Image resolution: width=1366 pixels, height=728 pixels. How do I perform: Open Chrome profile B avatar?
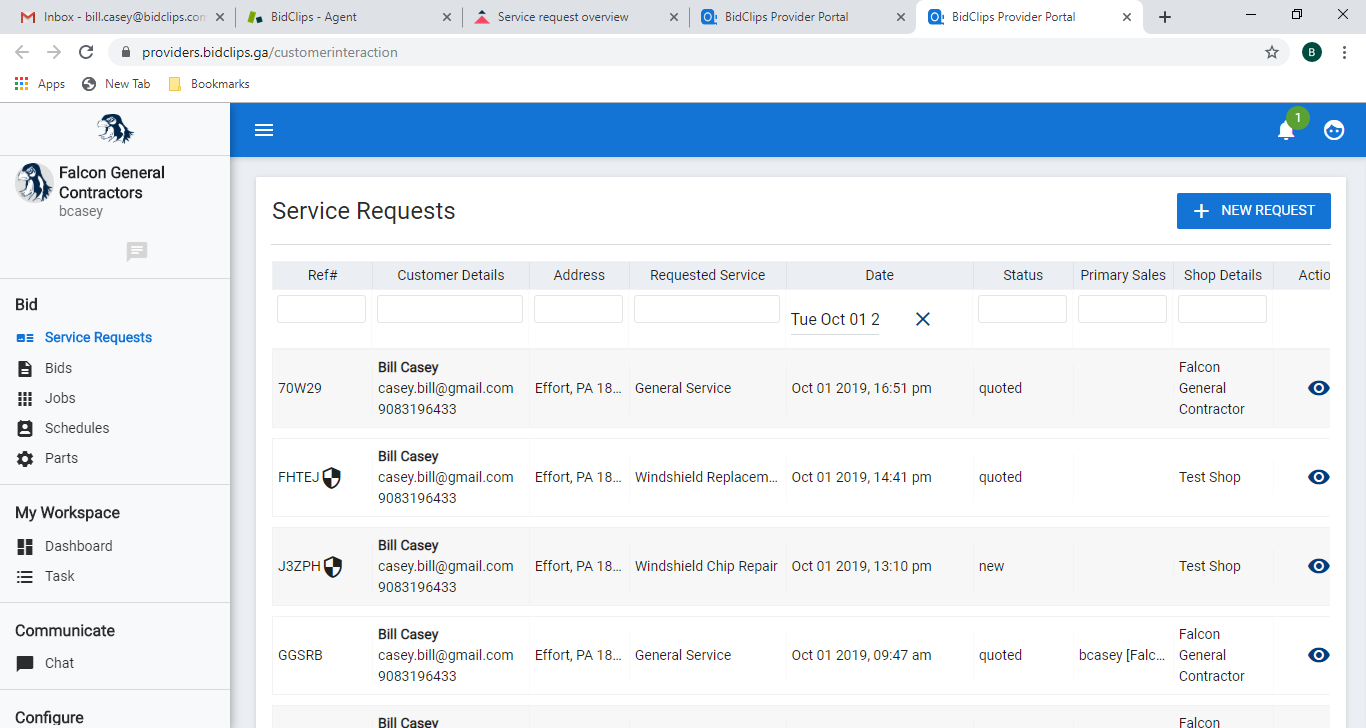(1312, 52)
